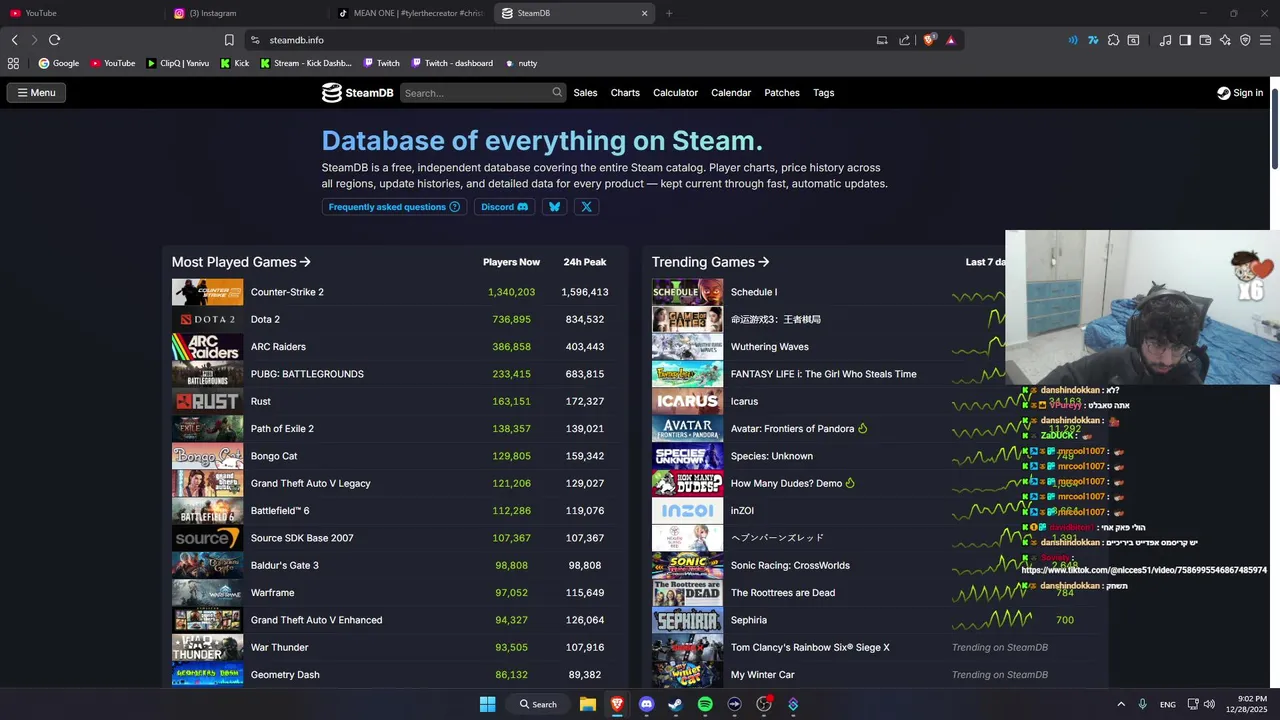Screen dimensions: 1280x720
Task: Open the Calendar menu item
Action: pos(731,93)
